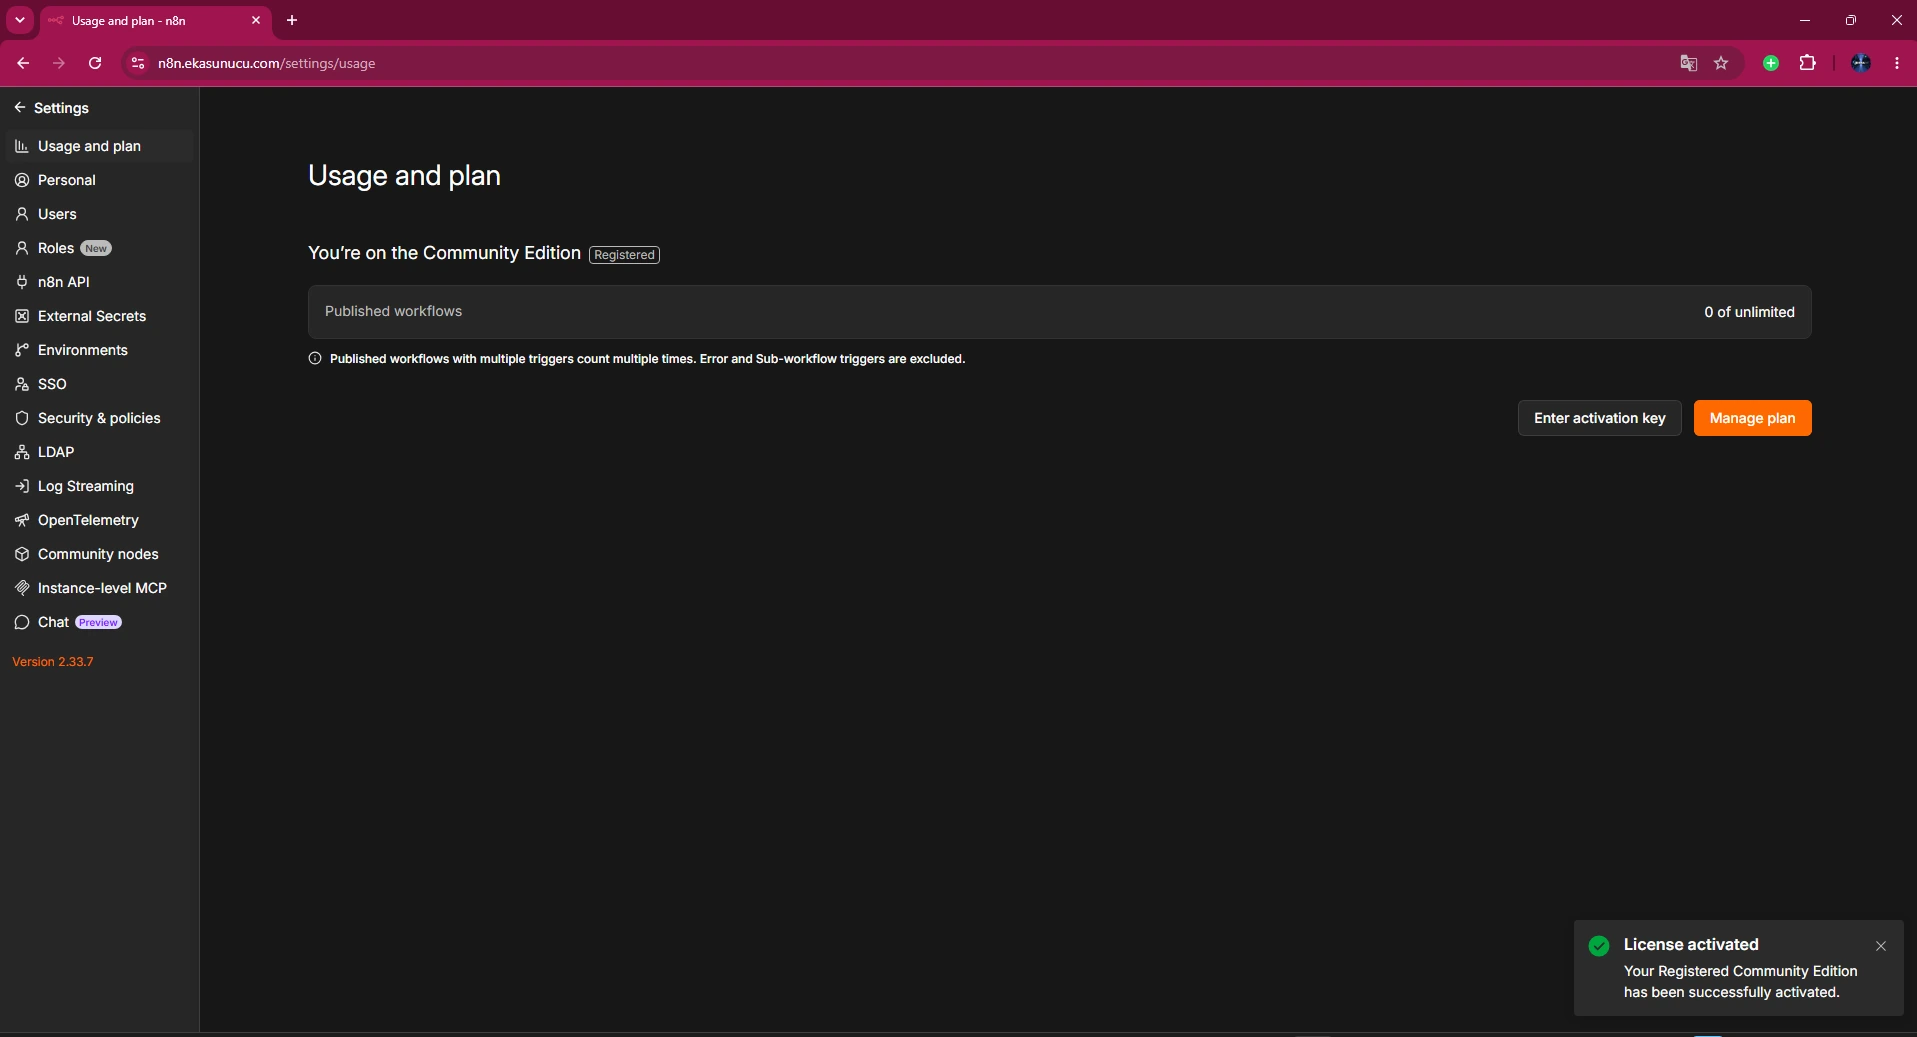Open Chat settings page
Viewport: 1917px width, 1037px height.
pos(98,622)
